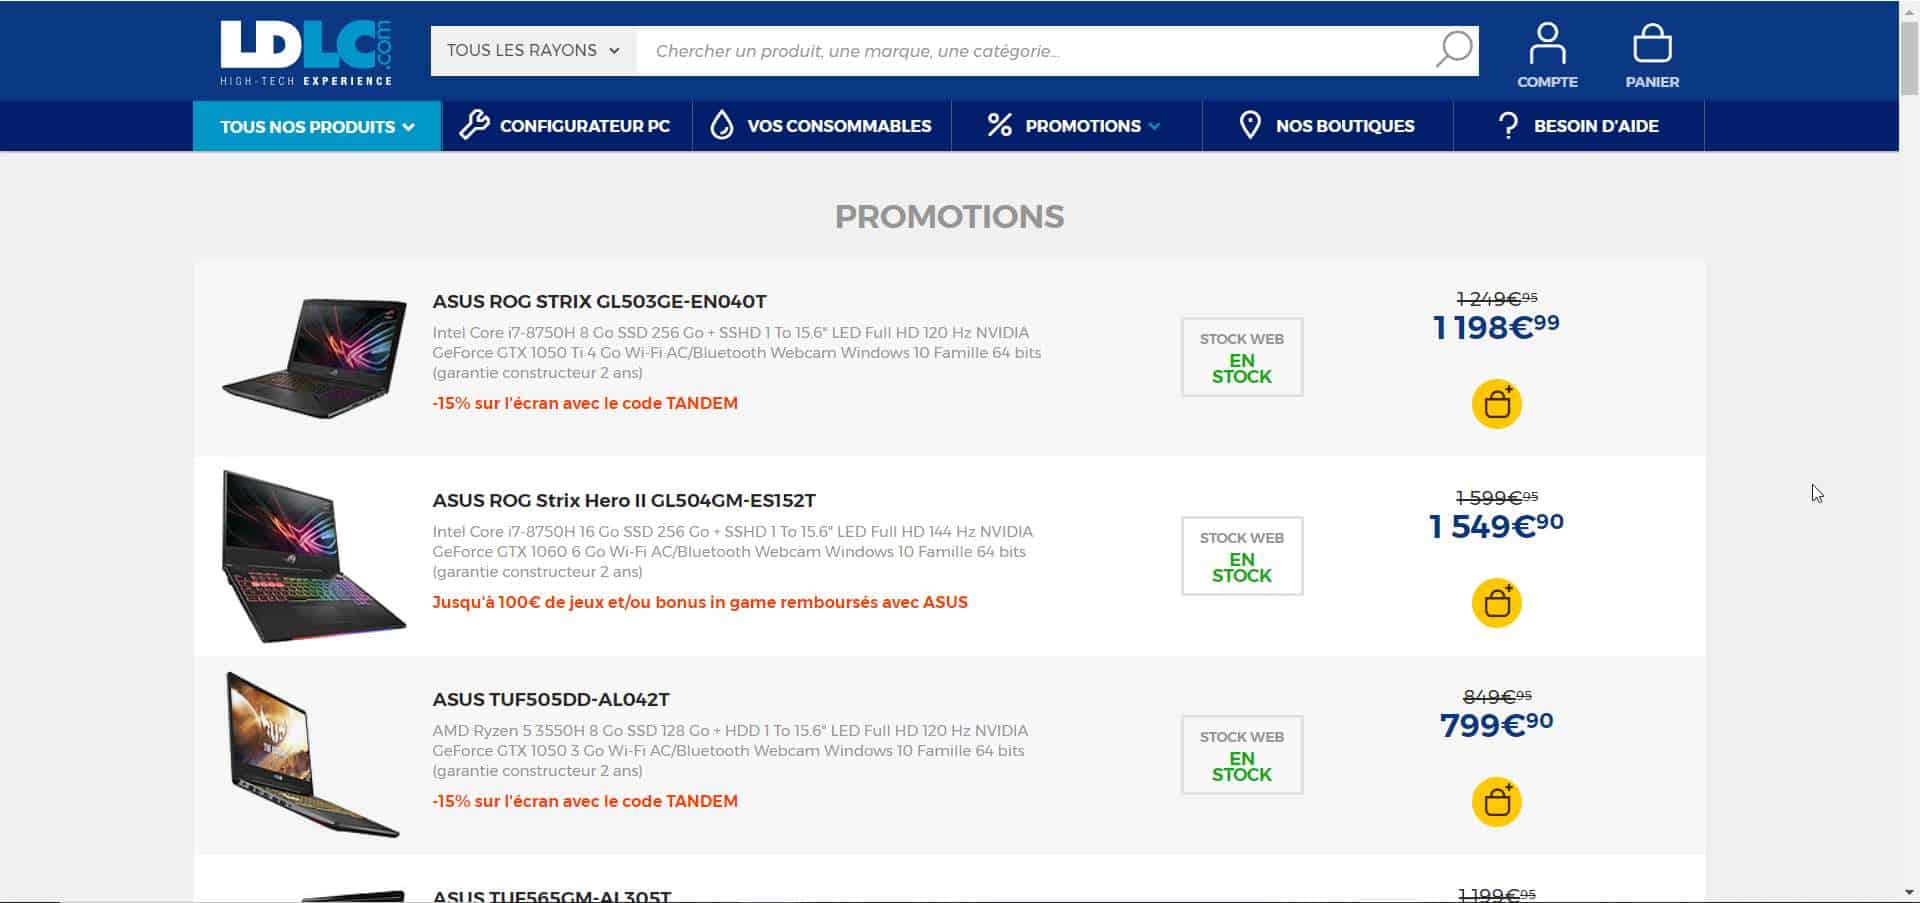1920x903 pixels.
Task: Click the page vertical scrollbar thumb
Action: click(x=1909, y=58)
